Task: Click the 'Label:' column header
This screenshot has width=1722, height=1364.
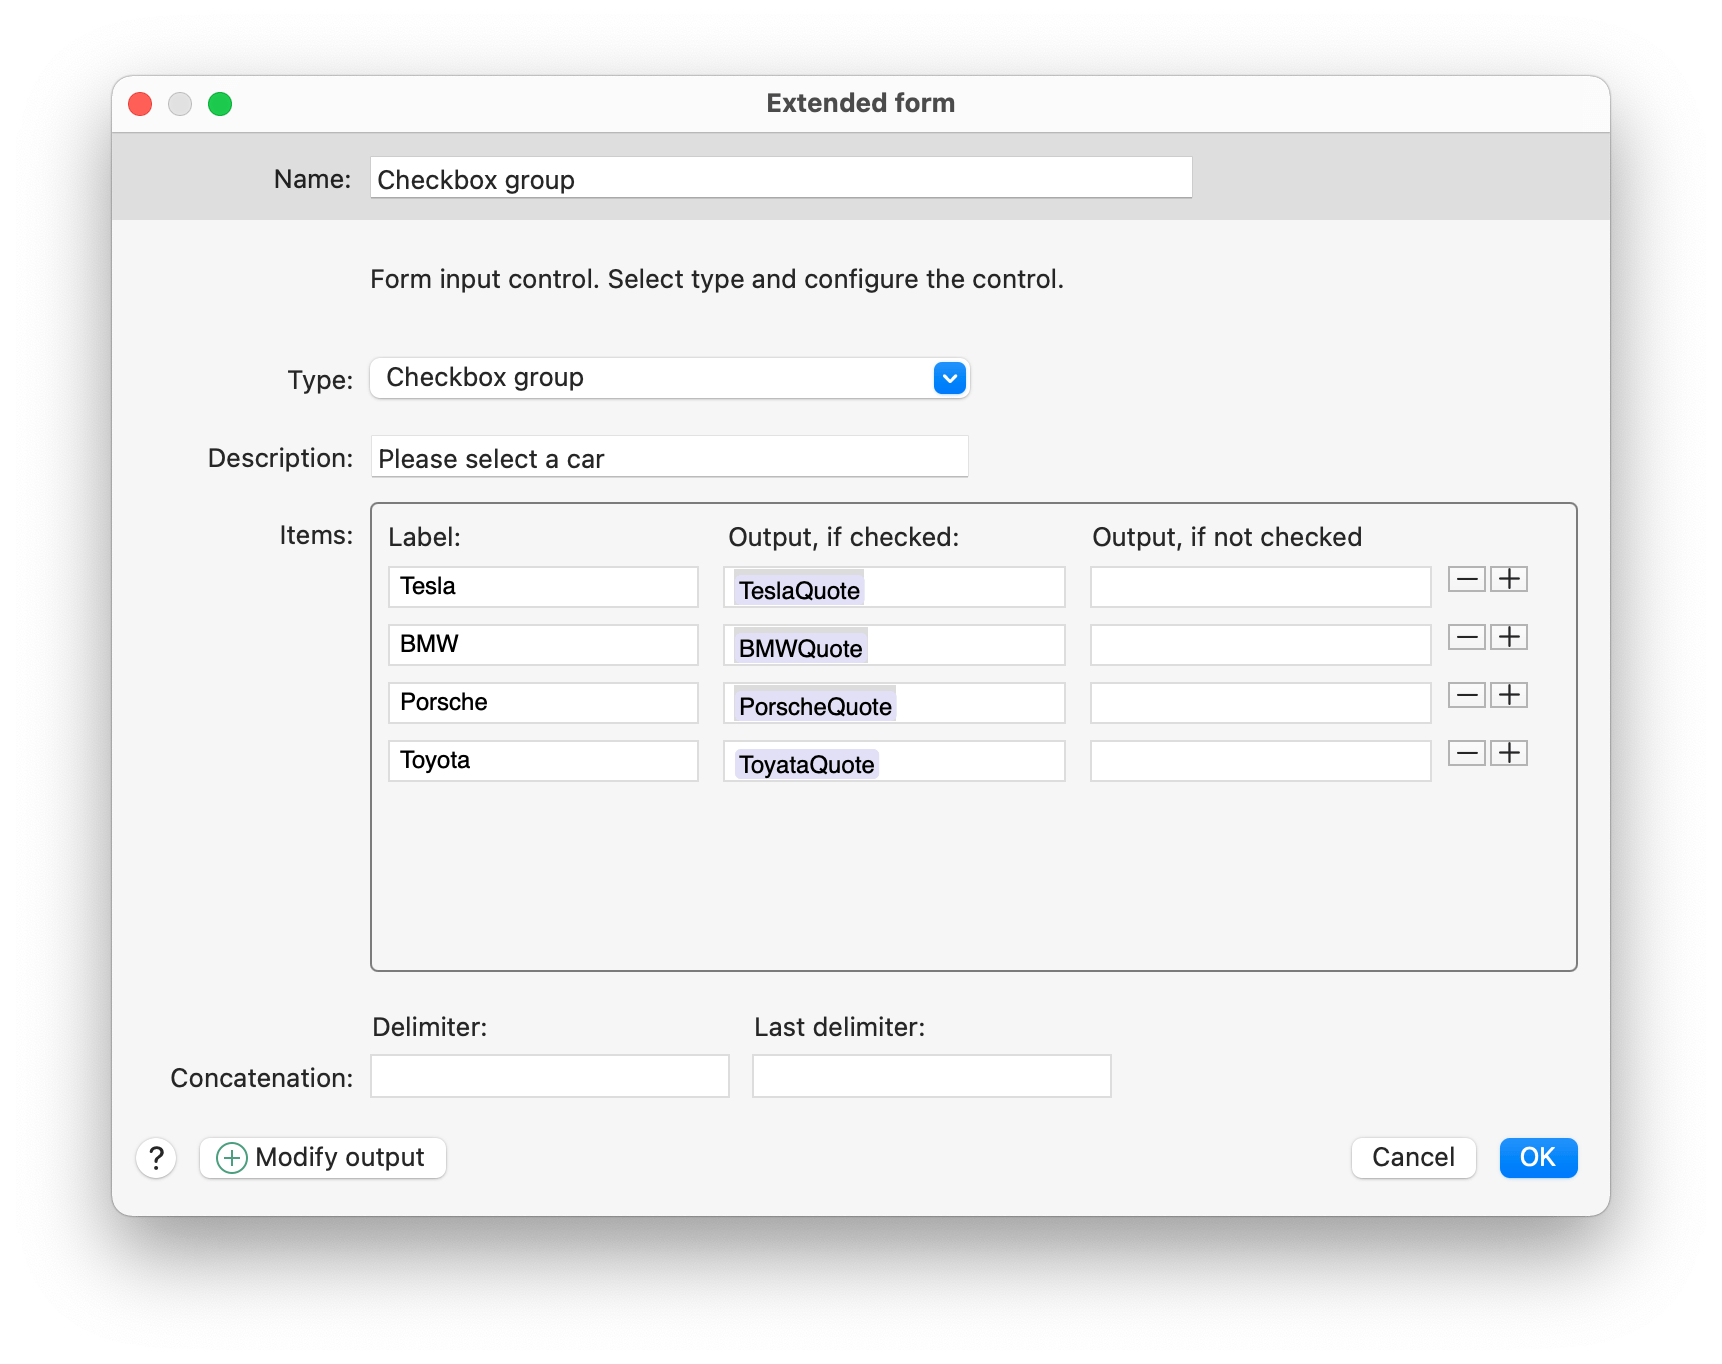Action: tap(424, 537)
